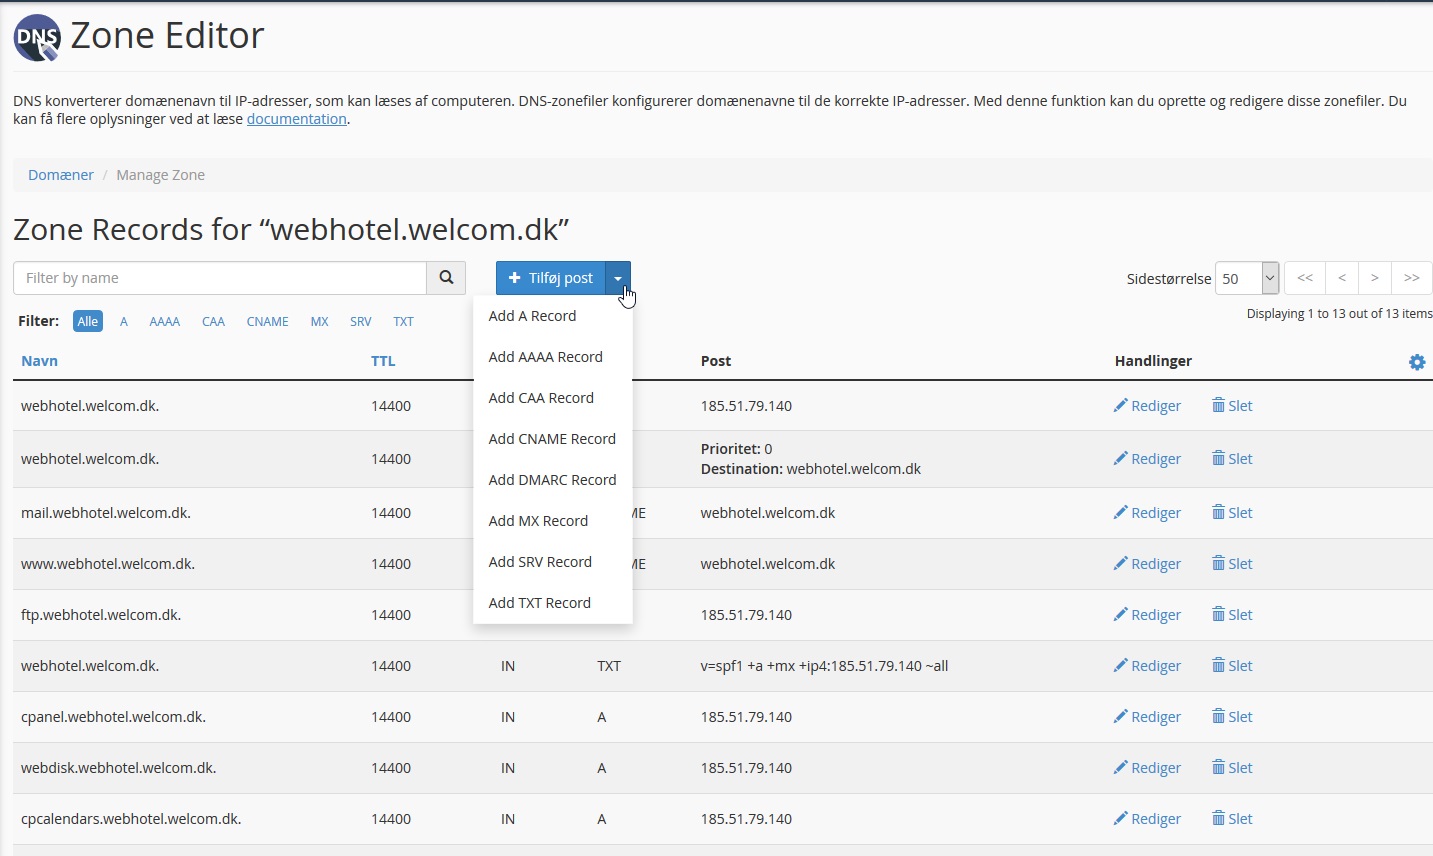Delete the SPF TXT record row
The height and width of the screenshot is (856, 1433).
1232,666
